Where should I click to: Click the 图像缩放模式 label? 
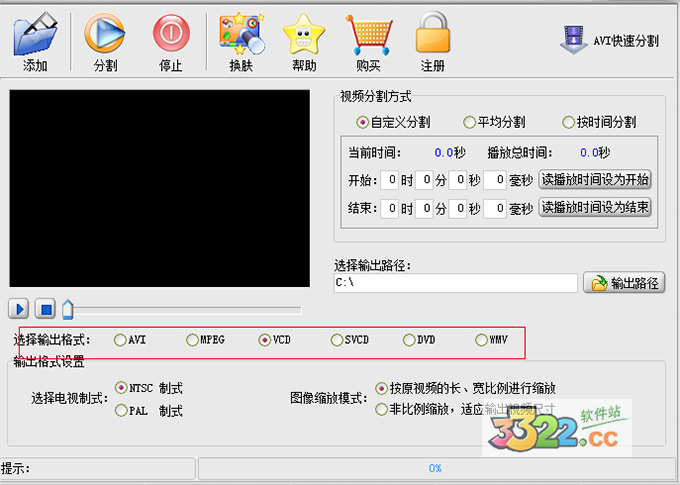coord(329,398)
